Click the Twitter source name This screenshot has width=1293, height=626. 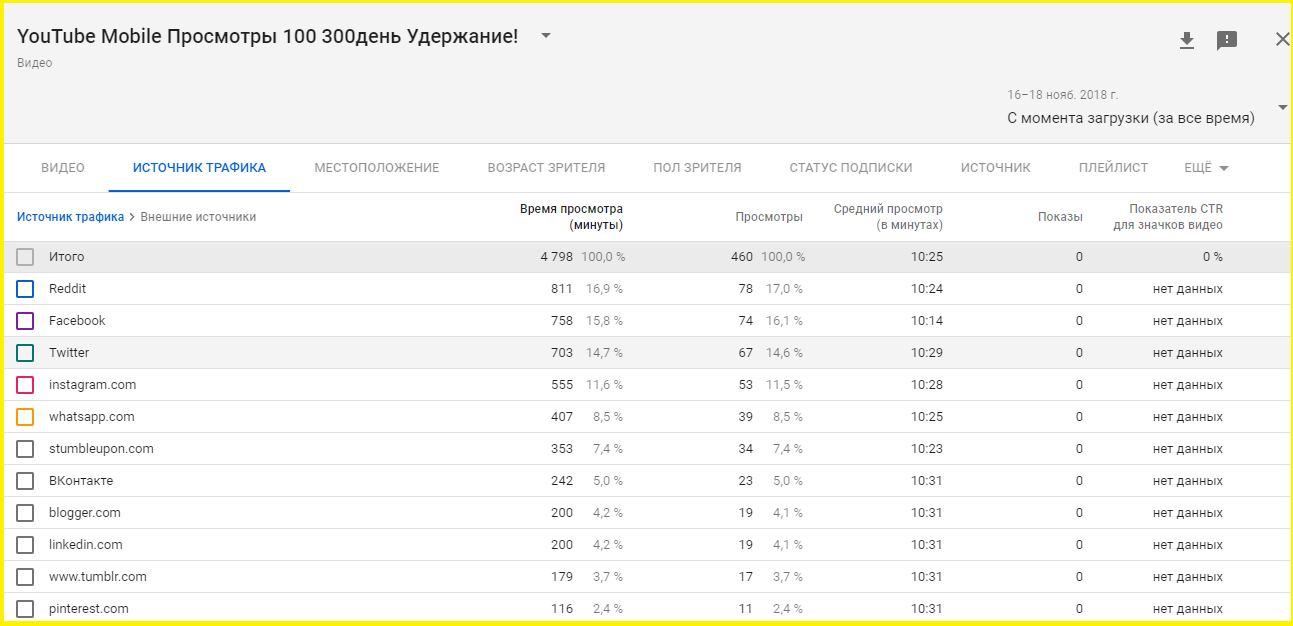(69, 353)
